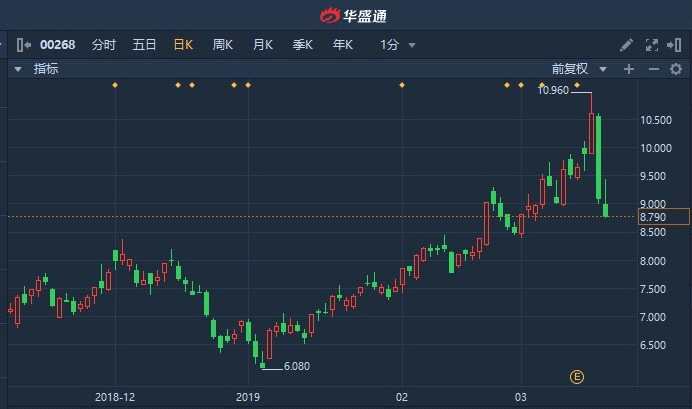
Task: Click the pencil drawing tool icon
Action: point(627,45)
